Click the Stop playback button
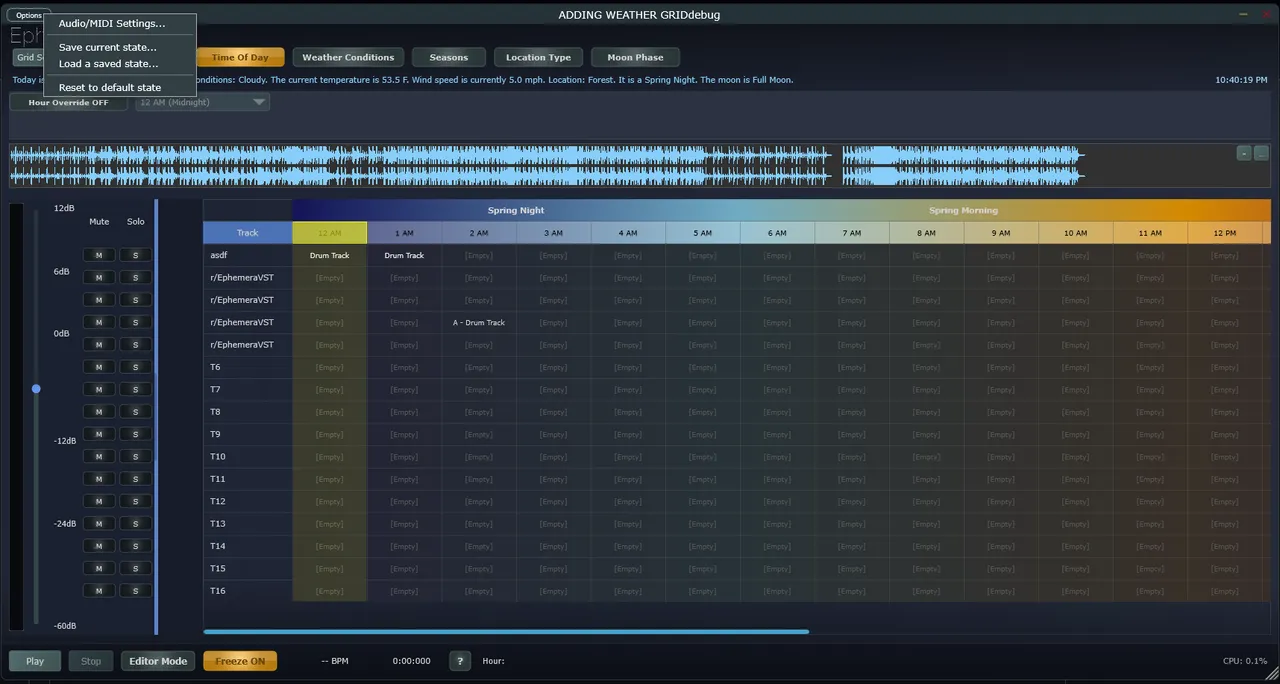Image resolution: width=1280 pixels, height=684 pixels. [x=91, y=661]
